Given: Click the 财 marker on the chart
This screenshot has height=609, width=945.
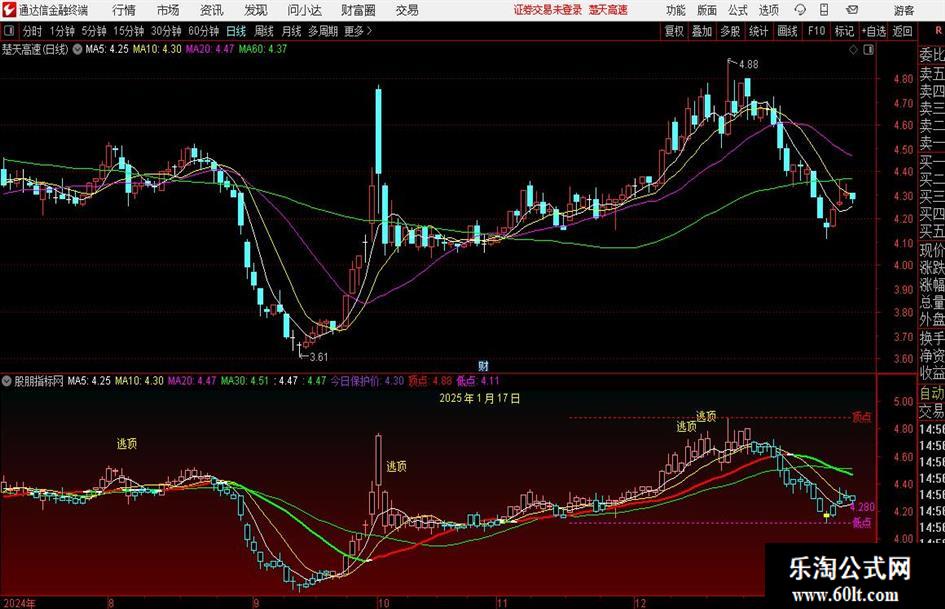Looking at the screenshot, I should (483, 365).
